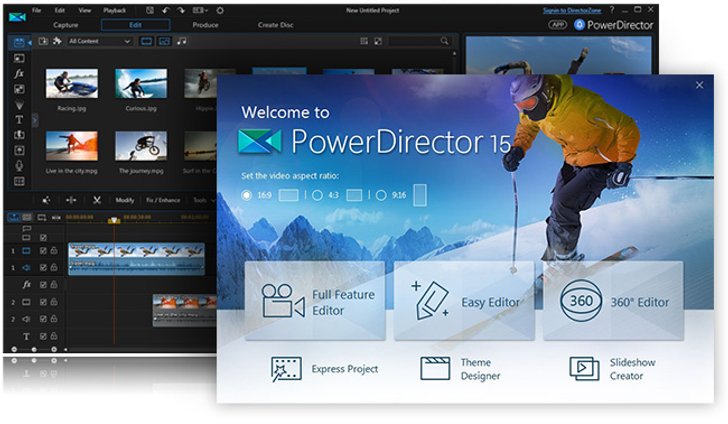Show only audio with the music note filter
This screenshot has width=728, height=424.
coord(182,41)
